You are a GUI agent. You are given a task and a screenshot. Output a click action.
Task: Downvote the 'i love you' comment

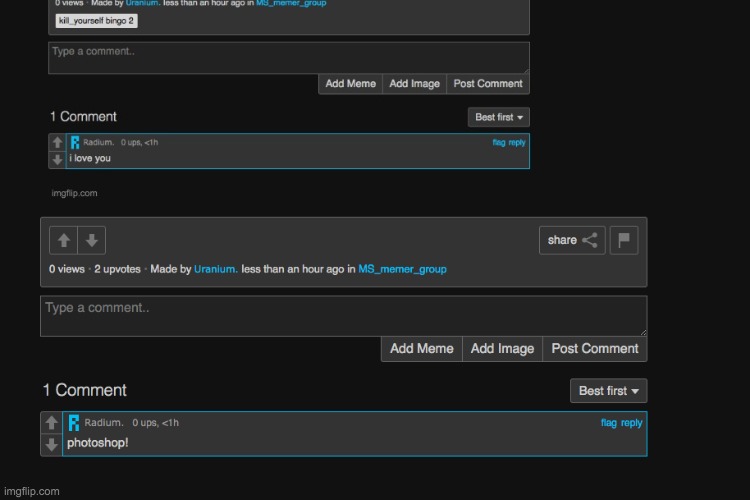pyautogui.click(x=57, y=159)
